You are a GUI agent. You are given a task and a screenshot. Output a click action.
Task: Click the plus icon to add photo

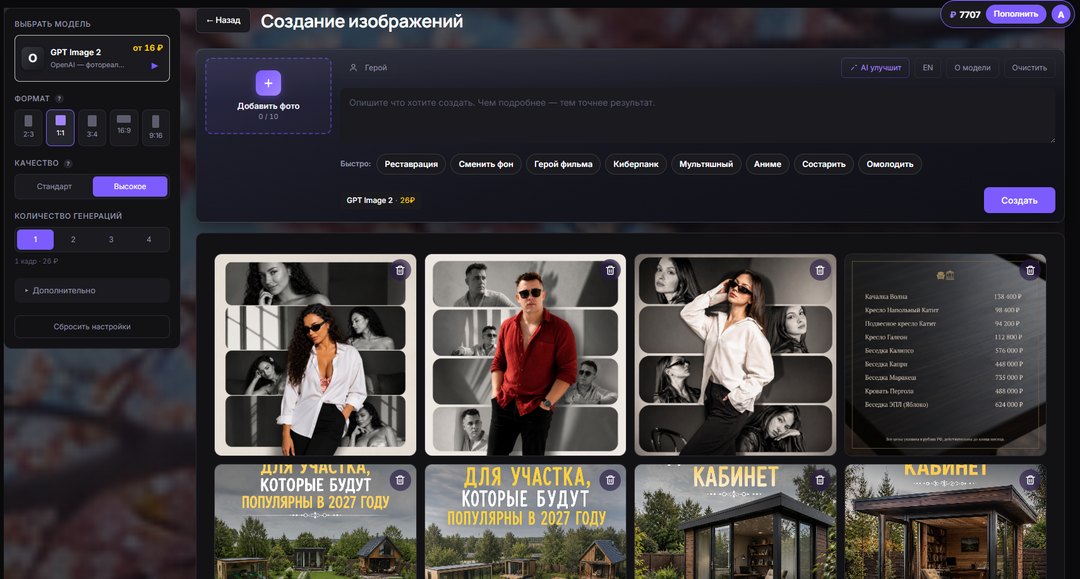coord(268,83)
